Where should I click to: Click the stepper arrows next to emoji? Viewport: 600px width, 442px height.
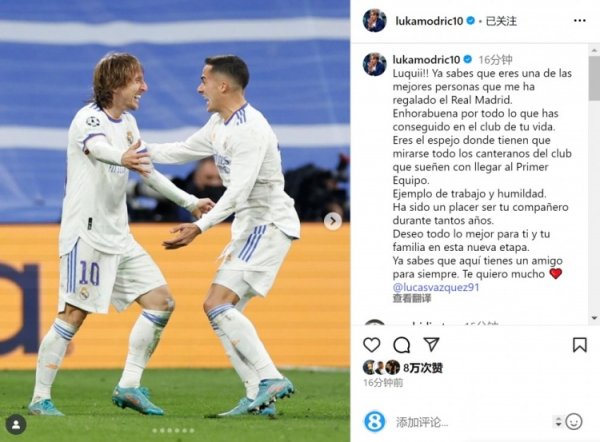click(x=558, y=422)
